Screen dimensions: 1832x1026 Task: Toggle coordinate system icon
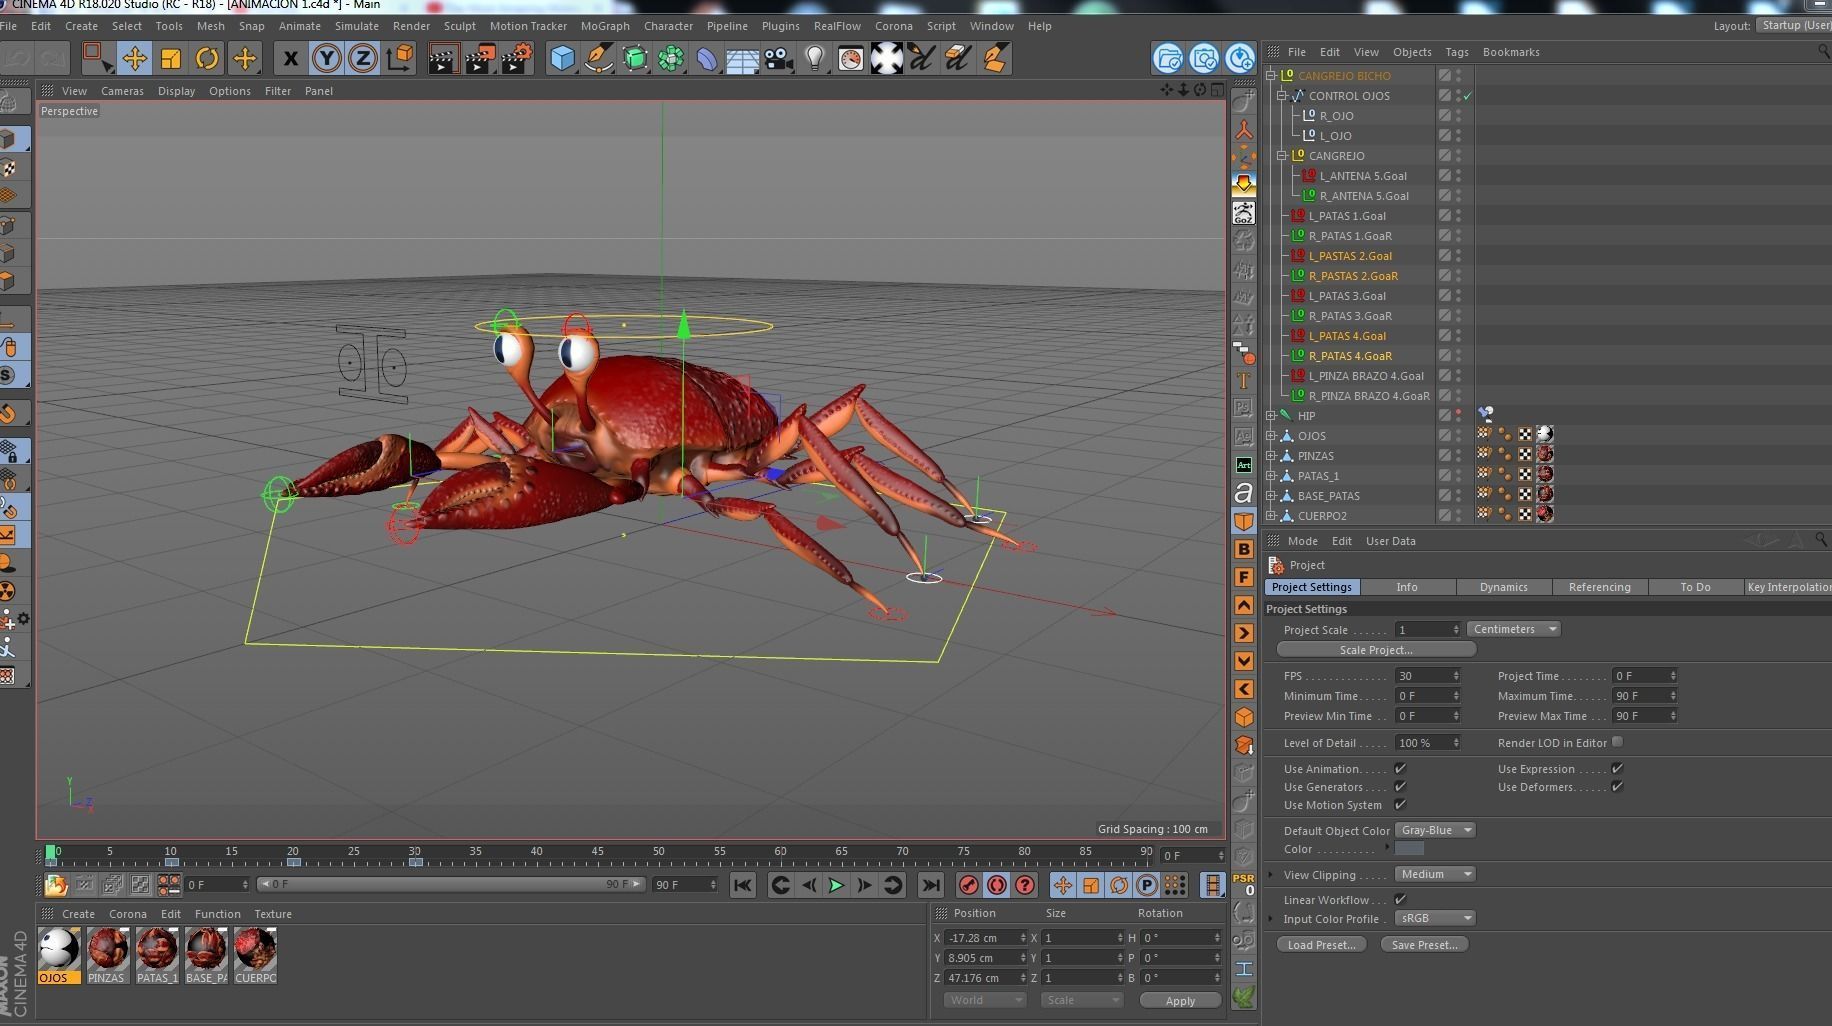399,58
